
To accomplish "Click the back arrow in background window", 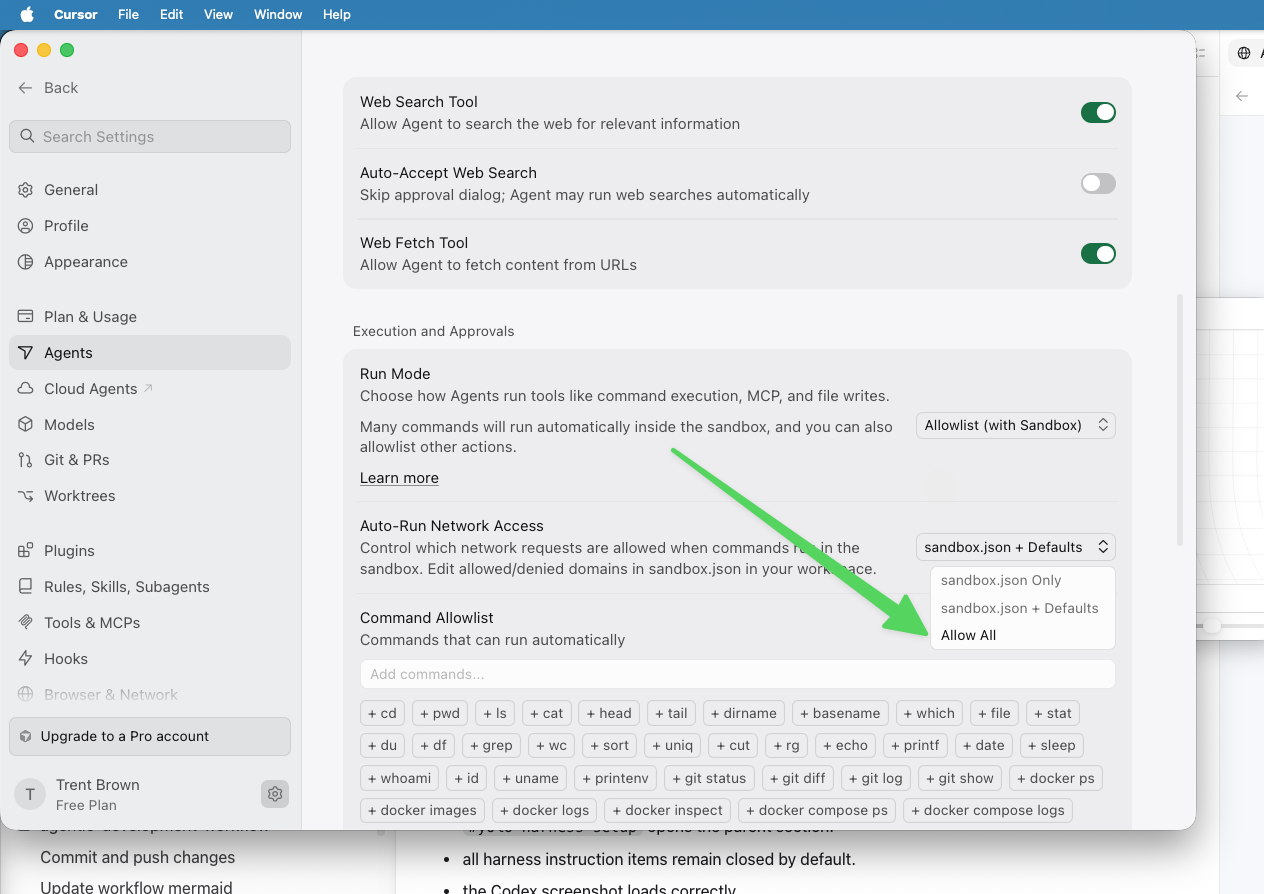I will [1242, 96].
